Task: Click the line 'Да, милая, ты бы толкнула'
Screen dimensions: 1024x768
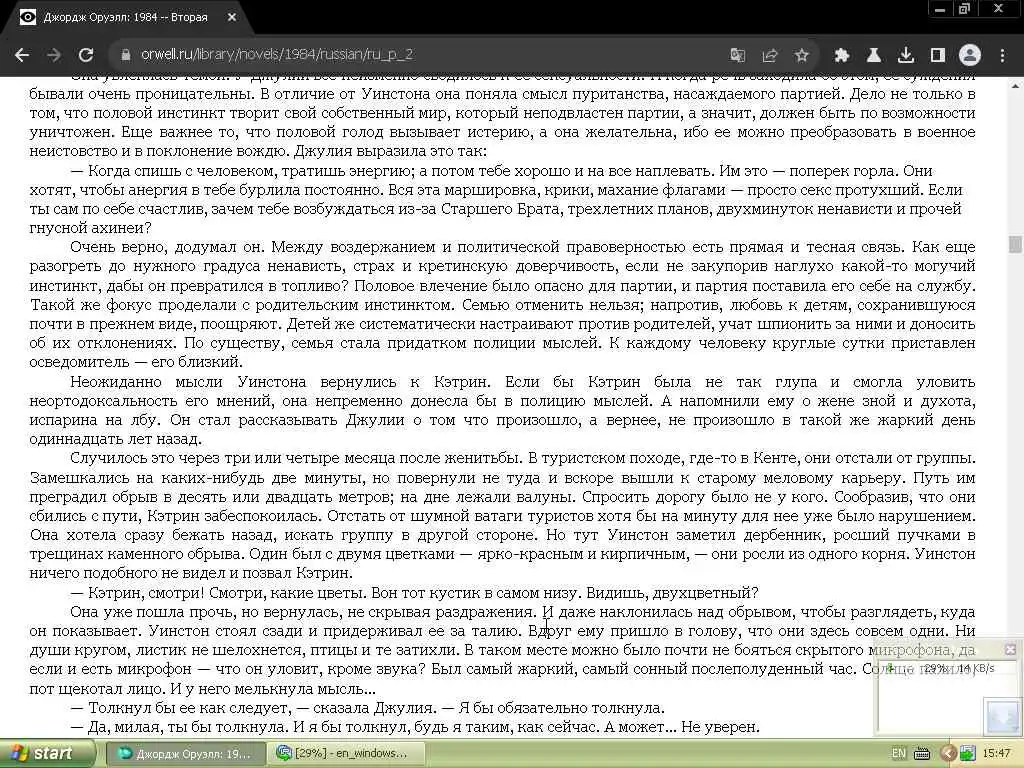Action: pos(187,727)
